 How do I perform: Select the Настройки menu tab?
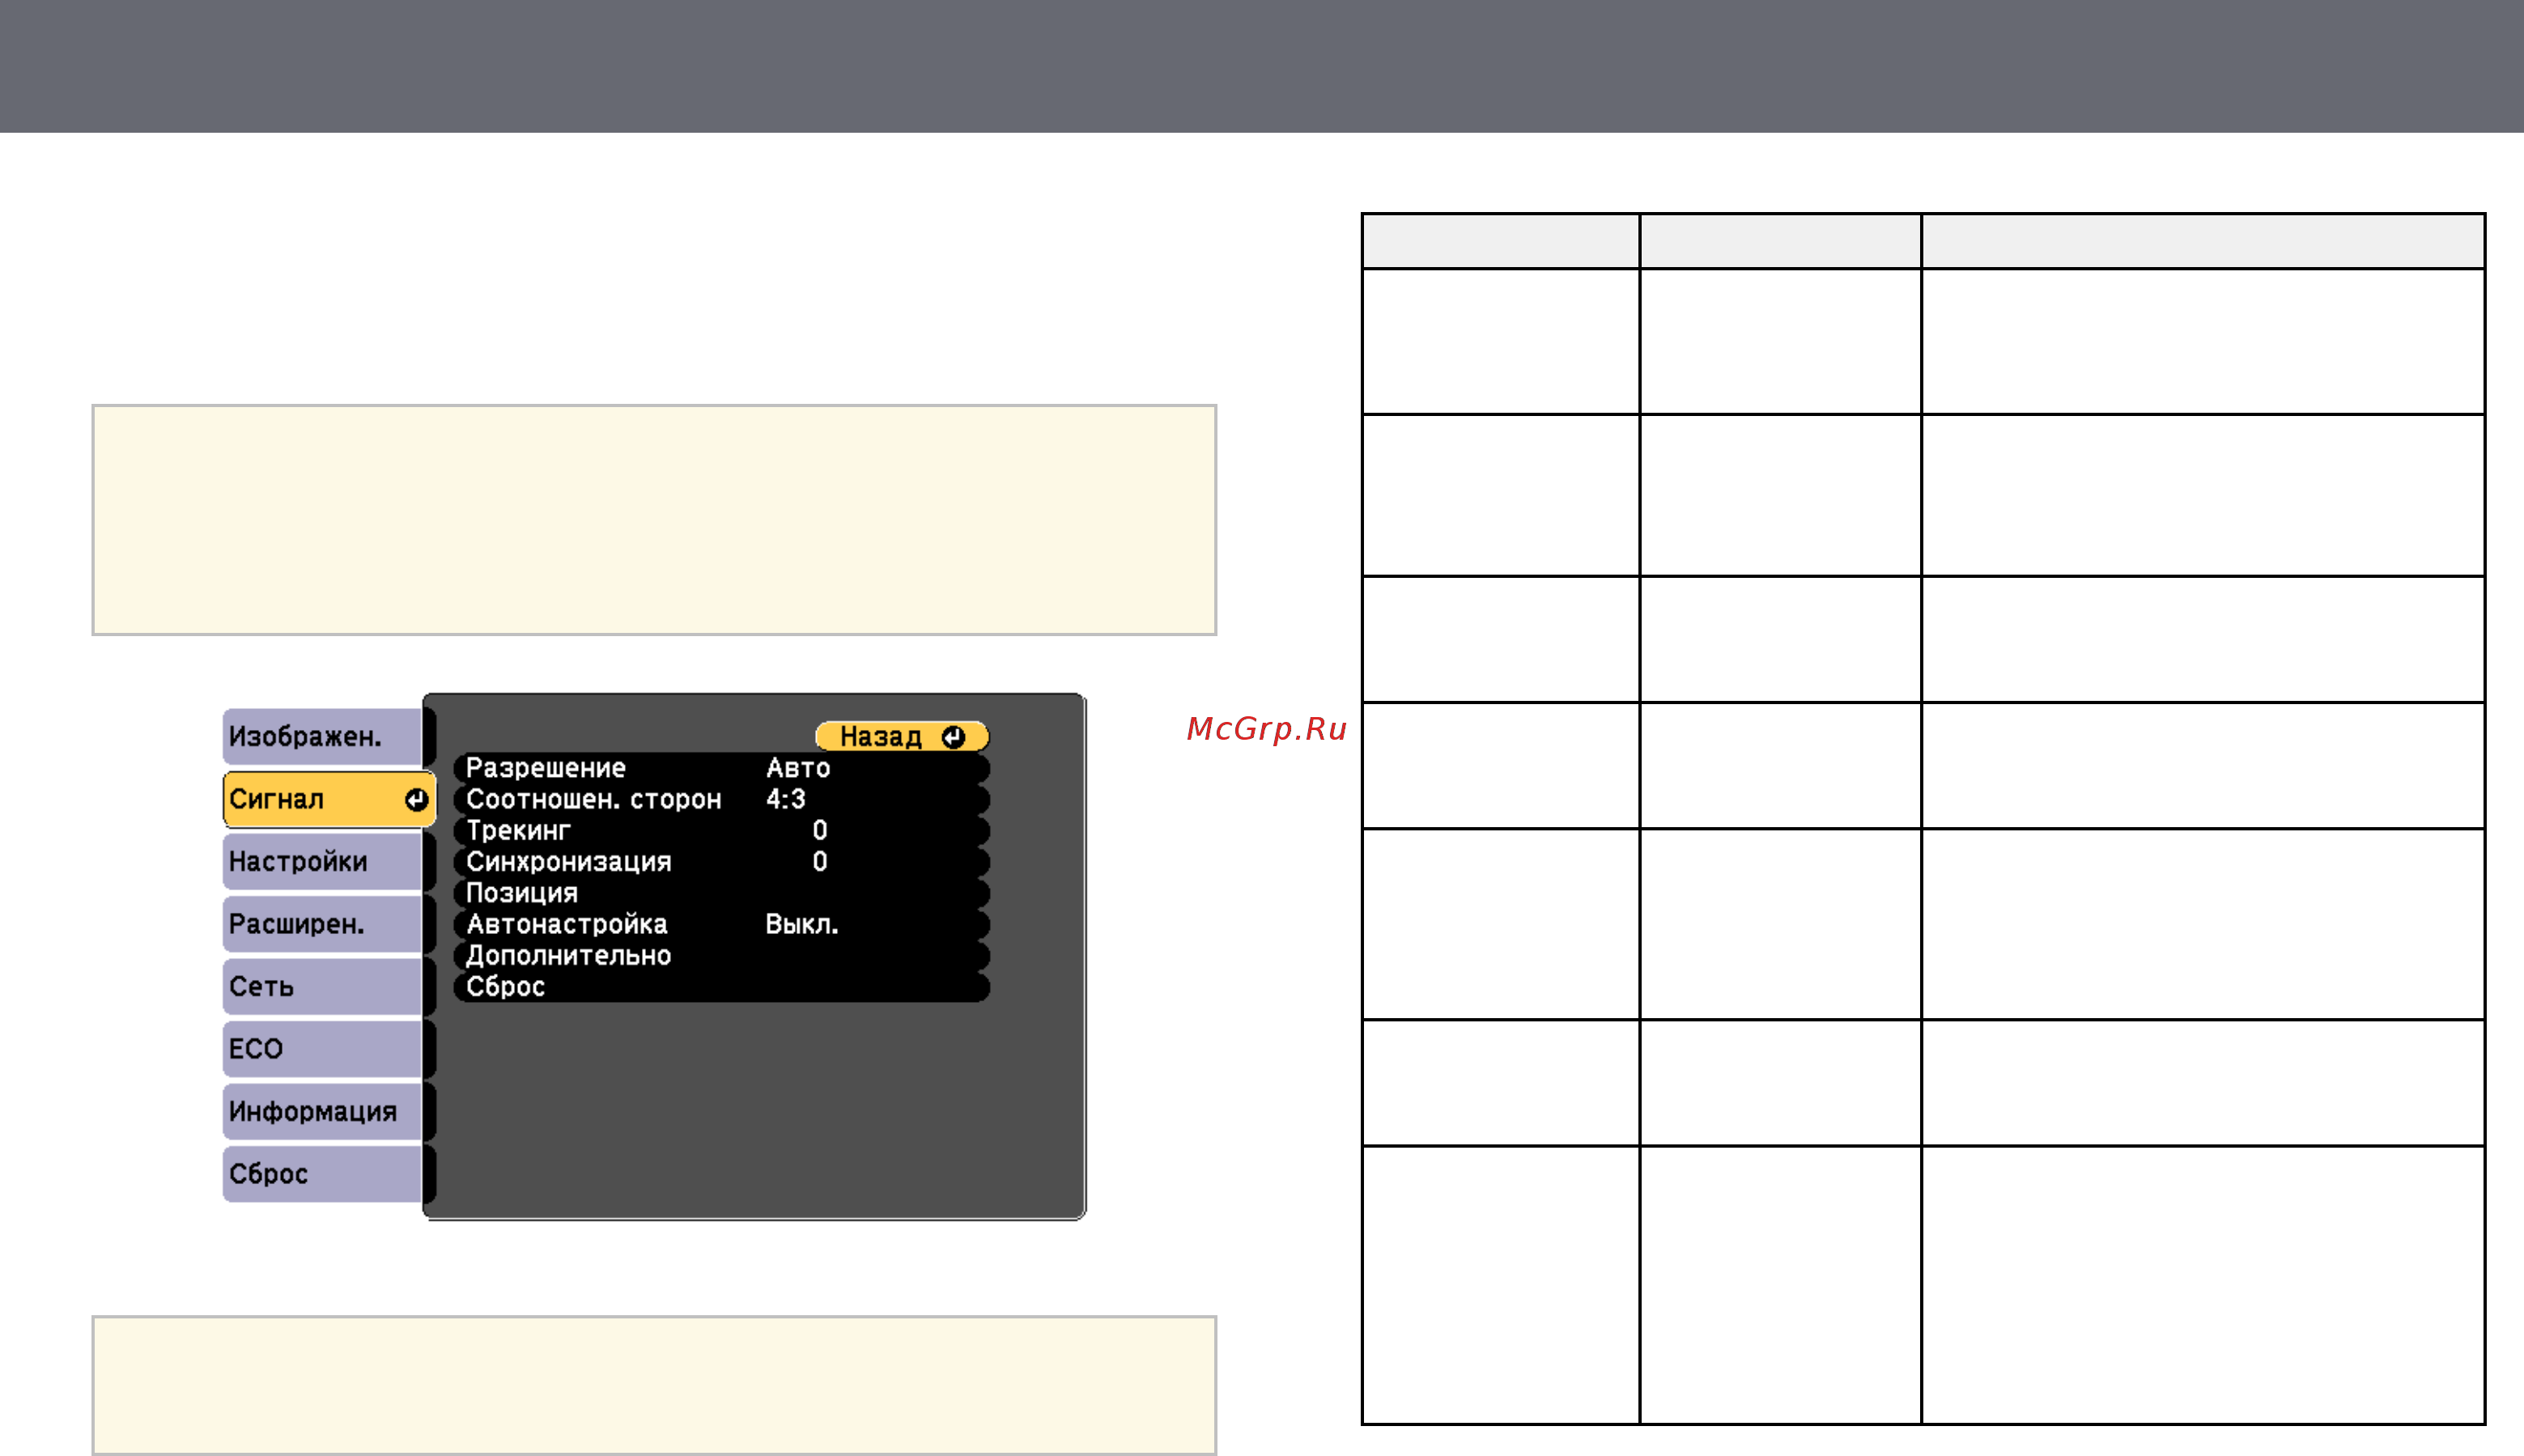click(322, 862)
